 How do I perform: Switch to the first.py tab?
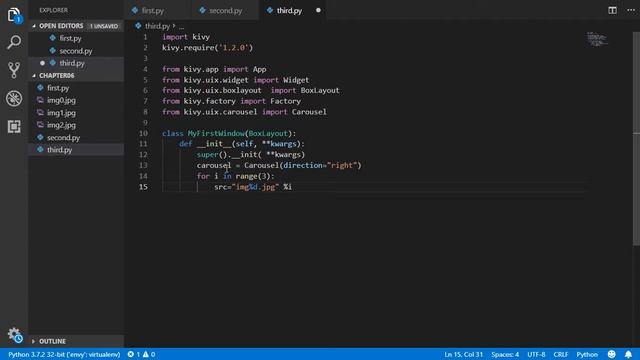(152, 11)
